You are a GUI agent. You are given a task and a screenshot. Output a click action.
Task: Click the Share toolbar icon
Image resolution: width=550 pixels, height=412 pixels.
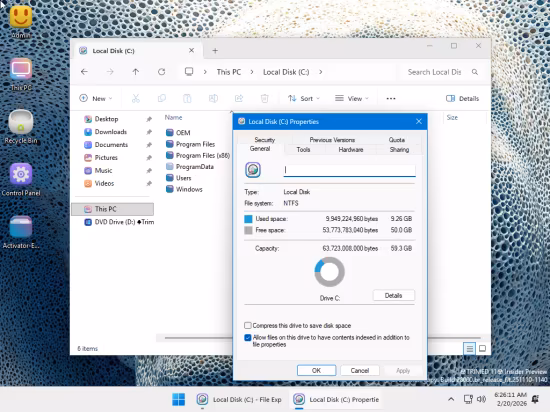coord(239,99)
